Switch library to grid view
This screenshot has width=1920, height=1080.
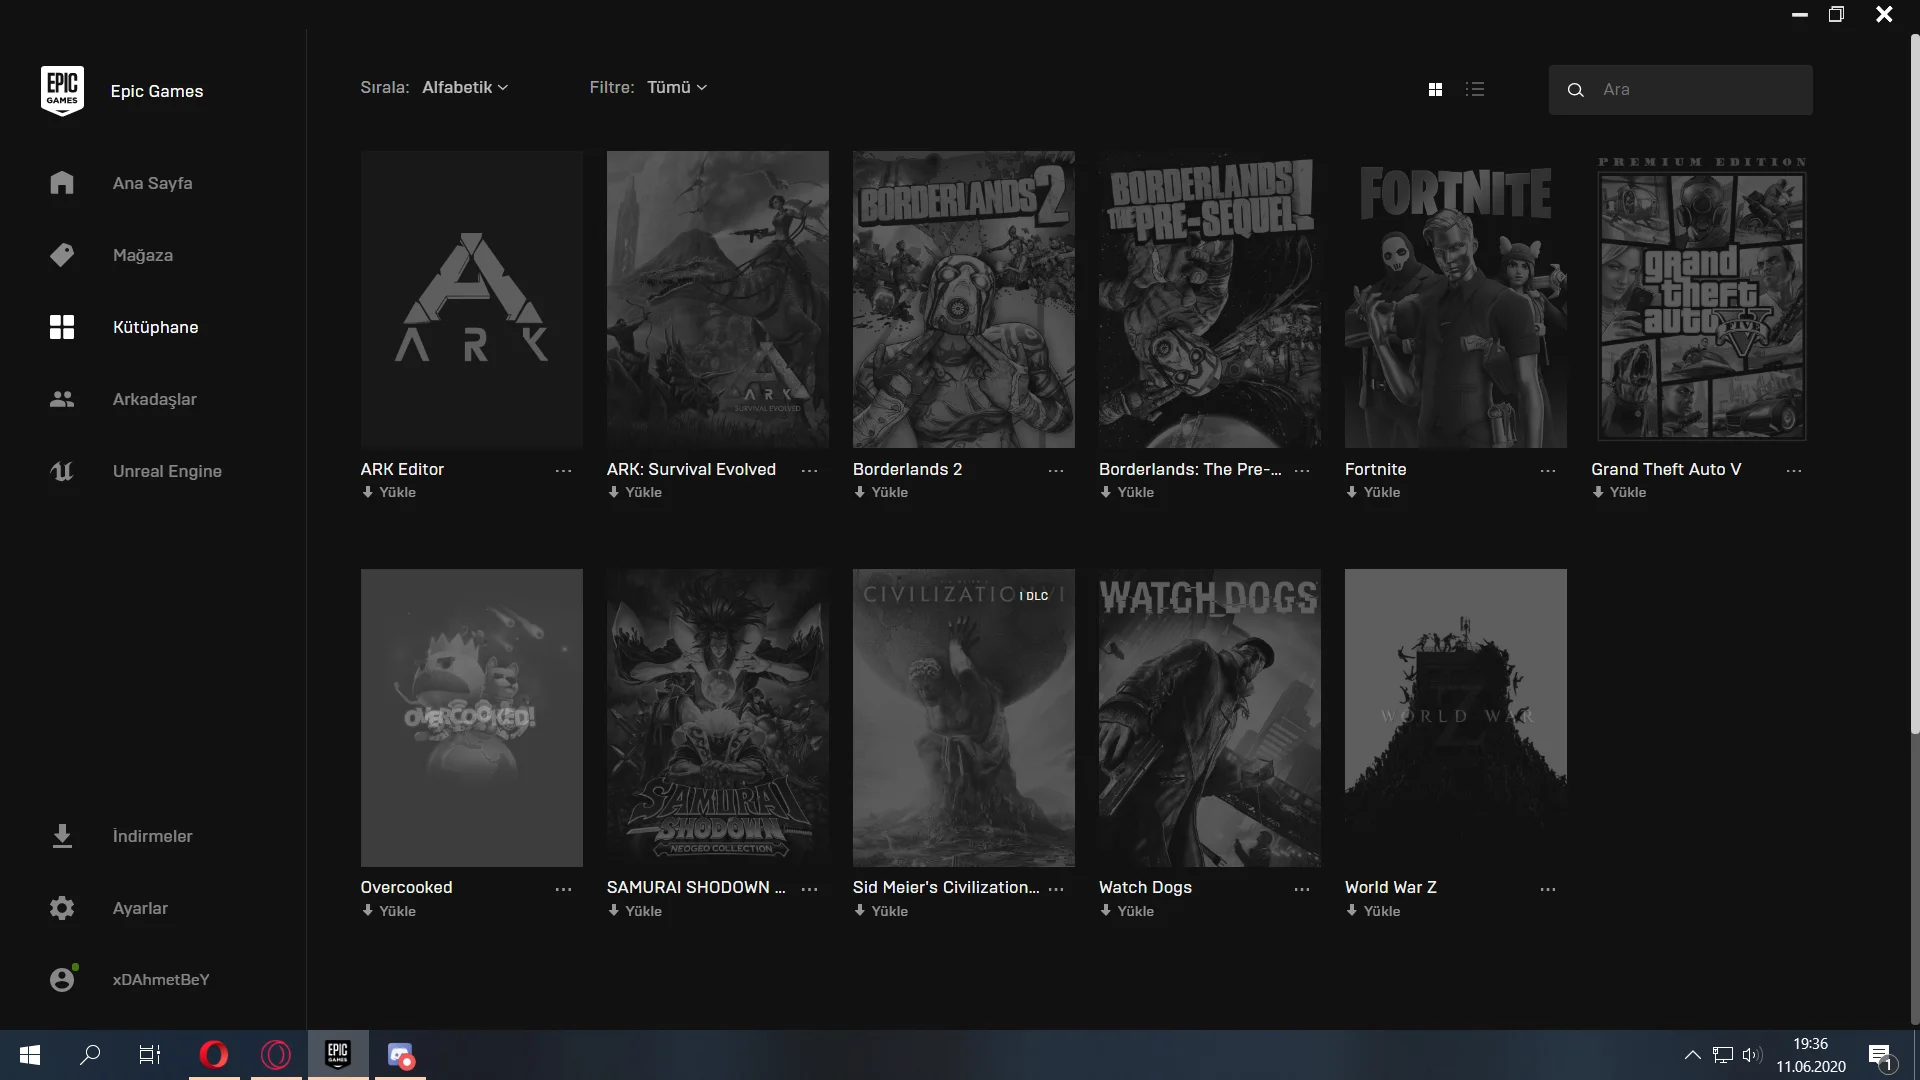[1435, 89]
